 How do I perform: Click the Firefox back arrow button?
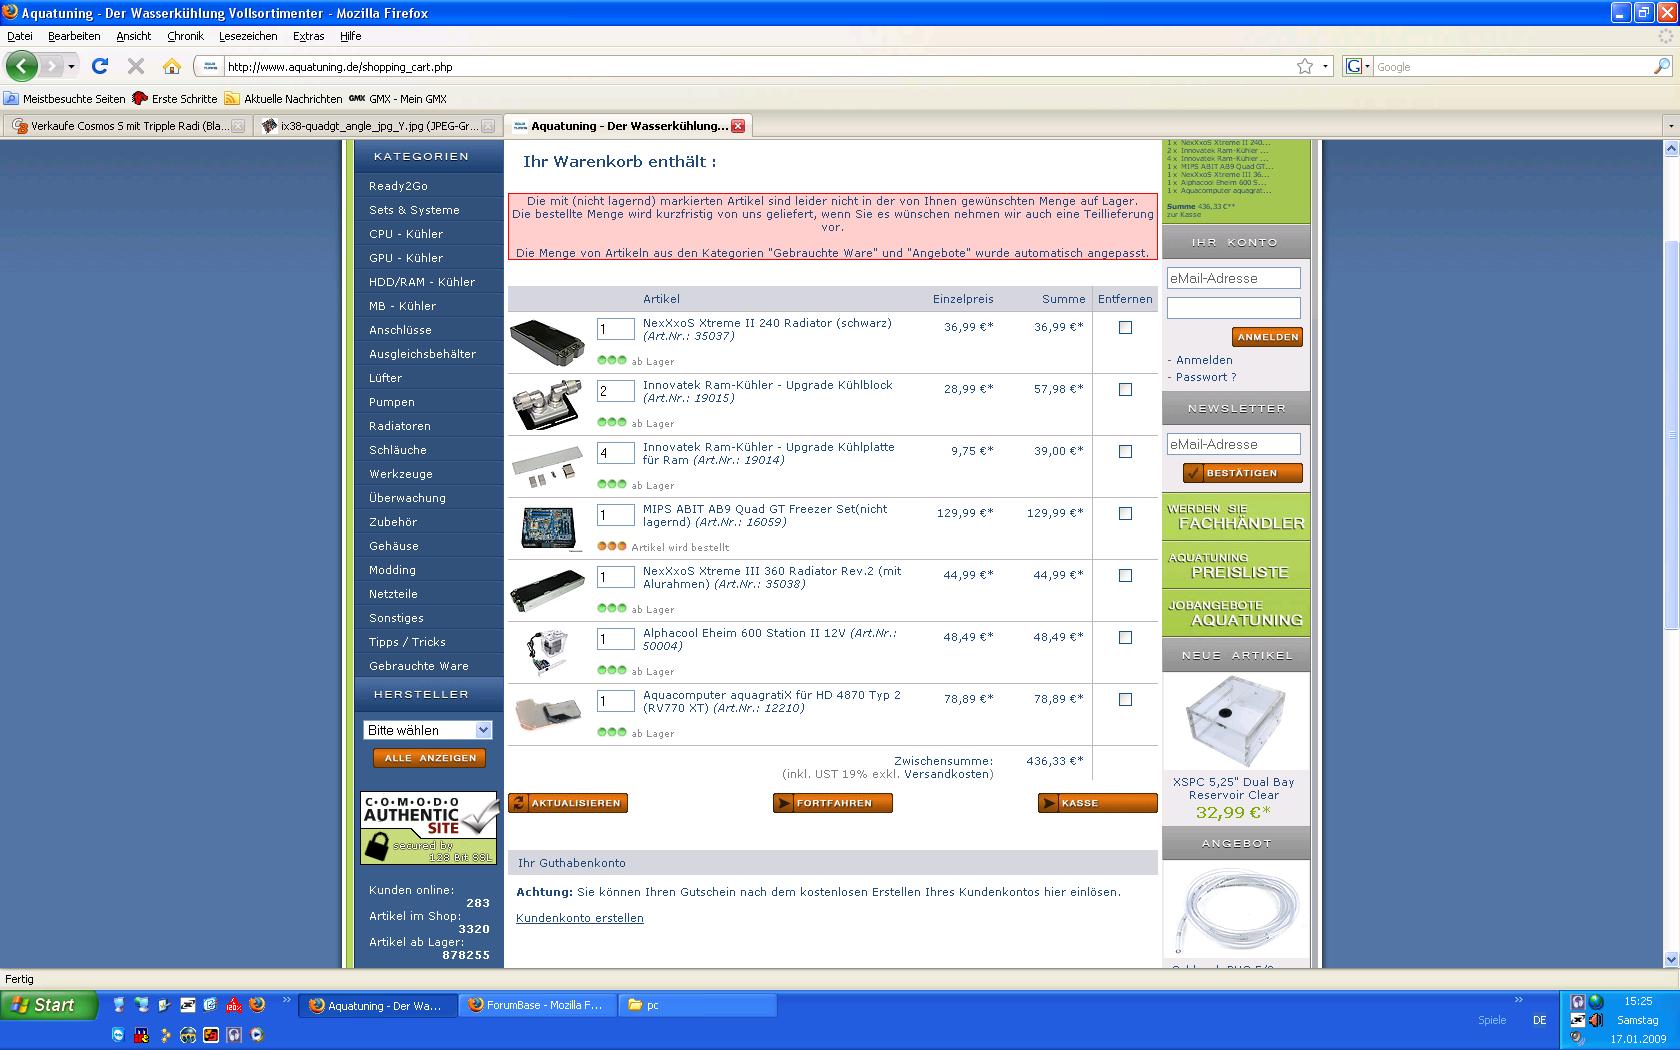(22, 67)
